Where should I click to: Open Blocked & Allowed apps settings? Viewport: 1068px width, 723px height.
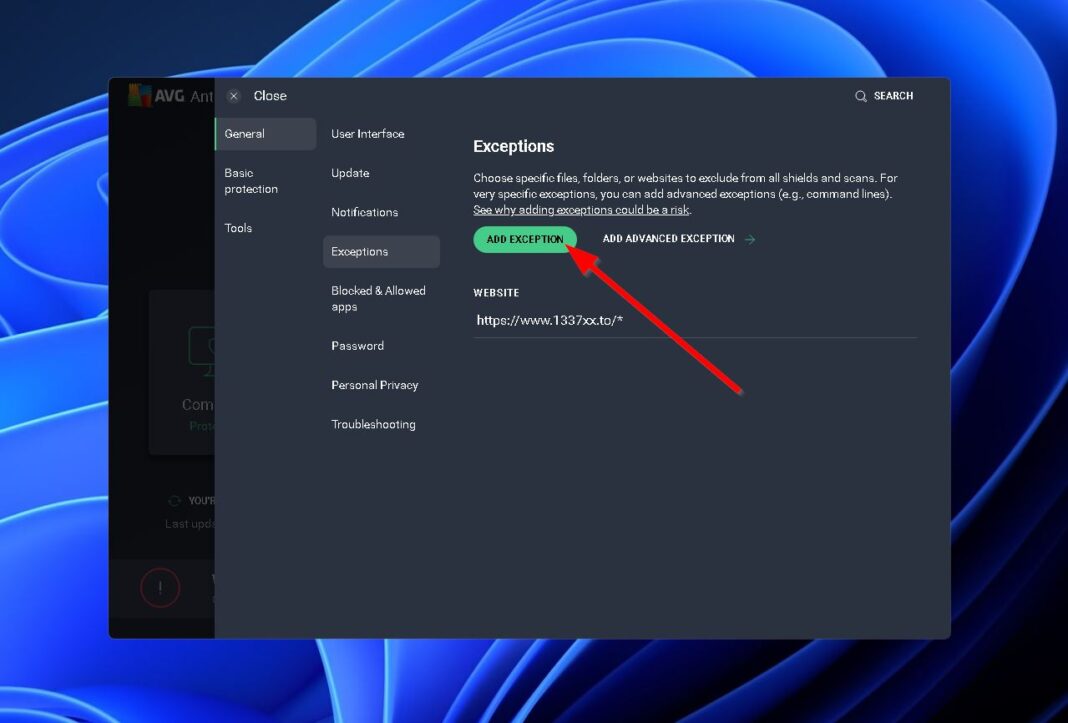378,298
